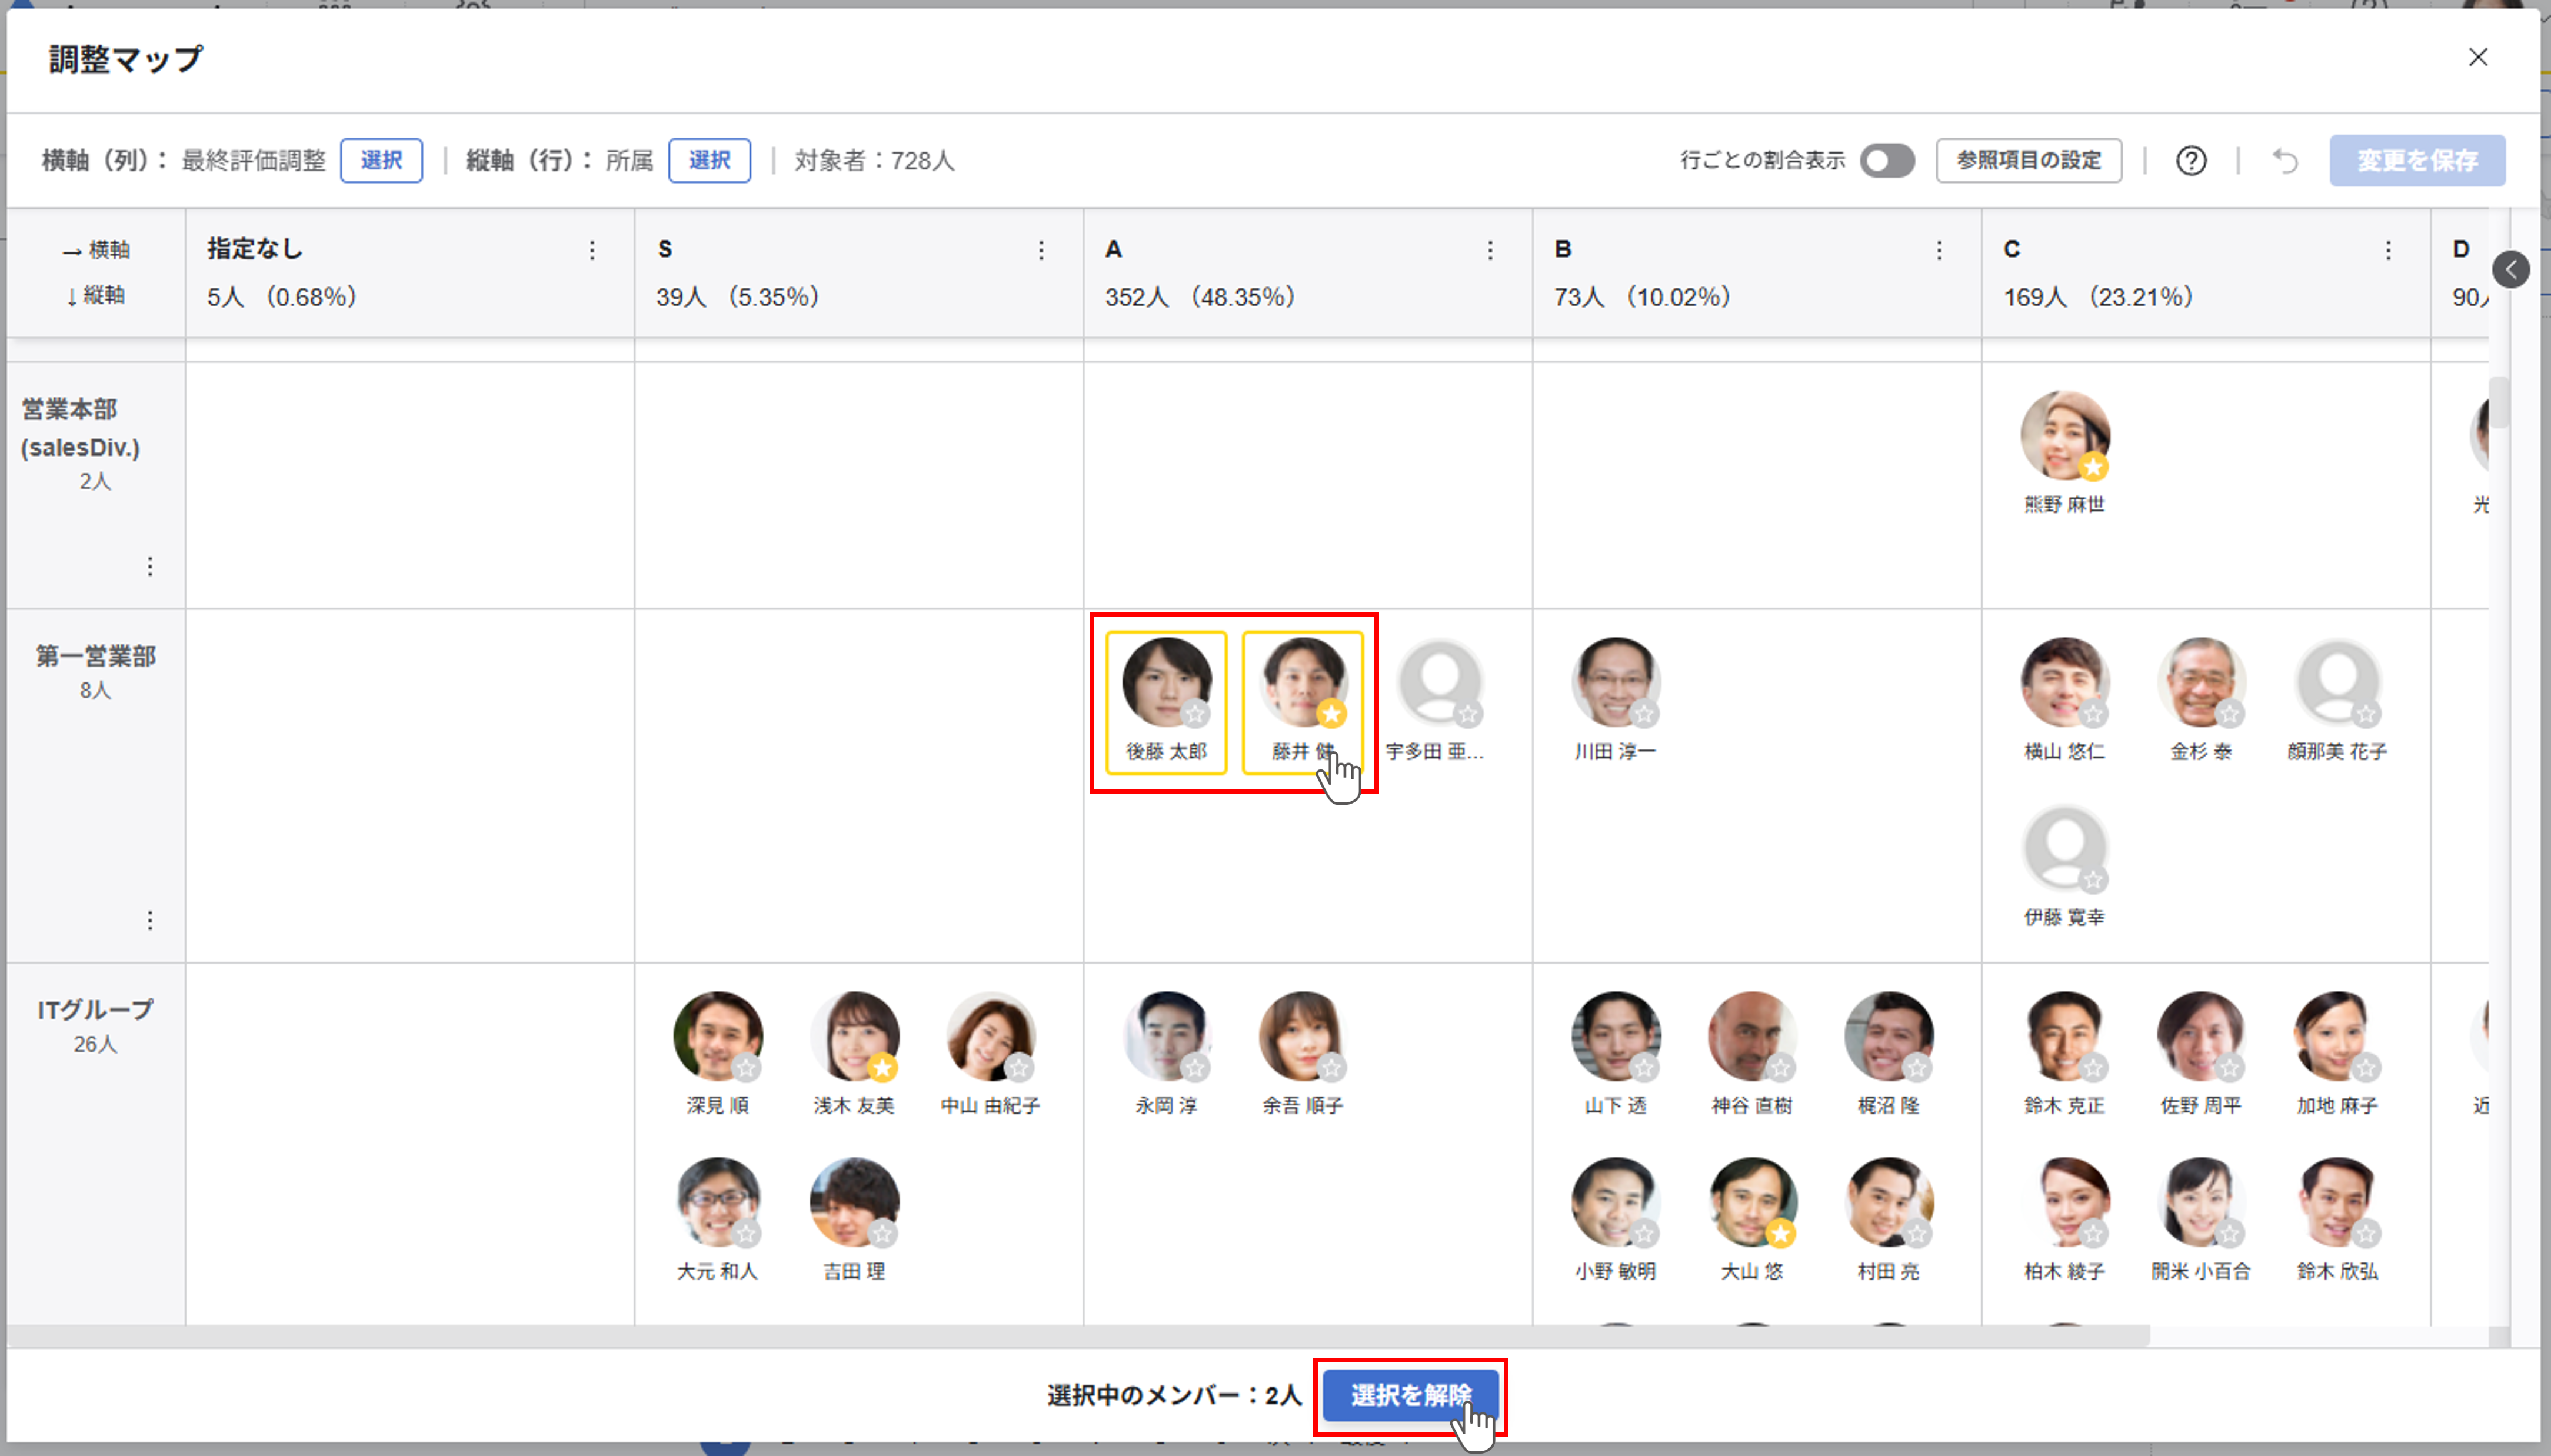
Task: Open kebab menu of 指定なし column
Action: 592,250
